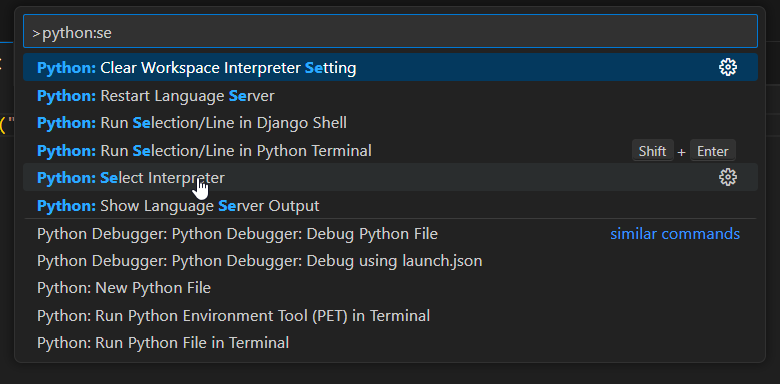This screenshot has width=780, height=384.
Task: Select Run Selection/Line in Django Shell
Action: [x=390, y=123]
